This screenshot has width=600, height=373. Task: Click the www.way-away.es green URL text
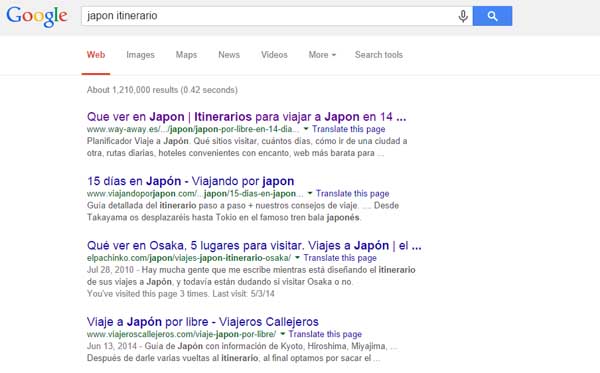[x=193, y=129]
